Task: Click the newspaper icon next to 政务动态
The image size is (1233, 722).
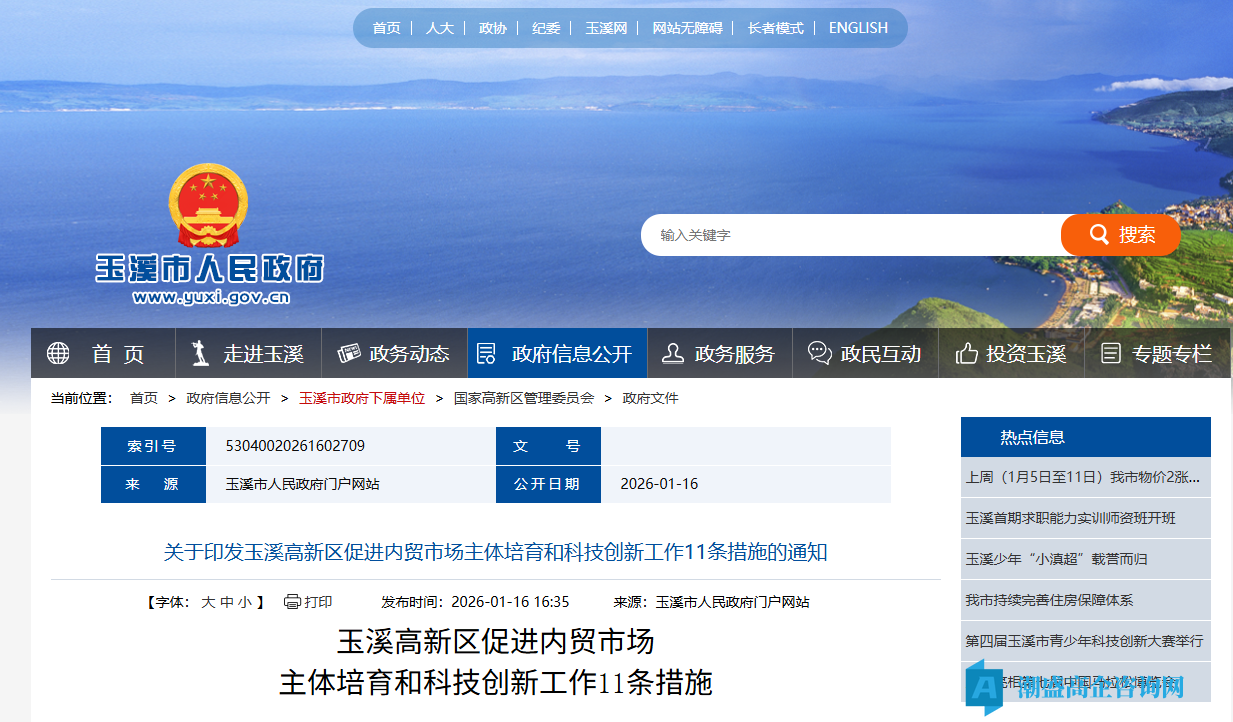Action: pos(348,351)
